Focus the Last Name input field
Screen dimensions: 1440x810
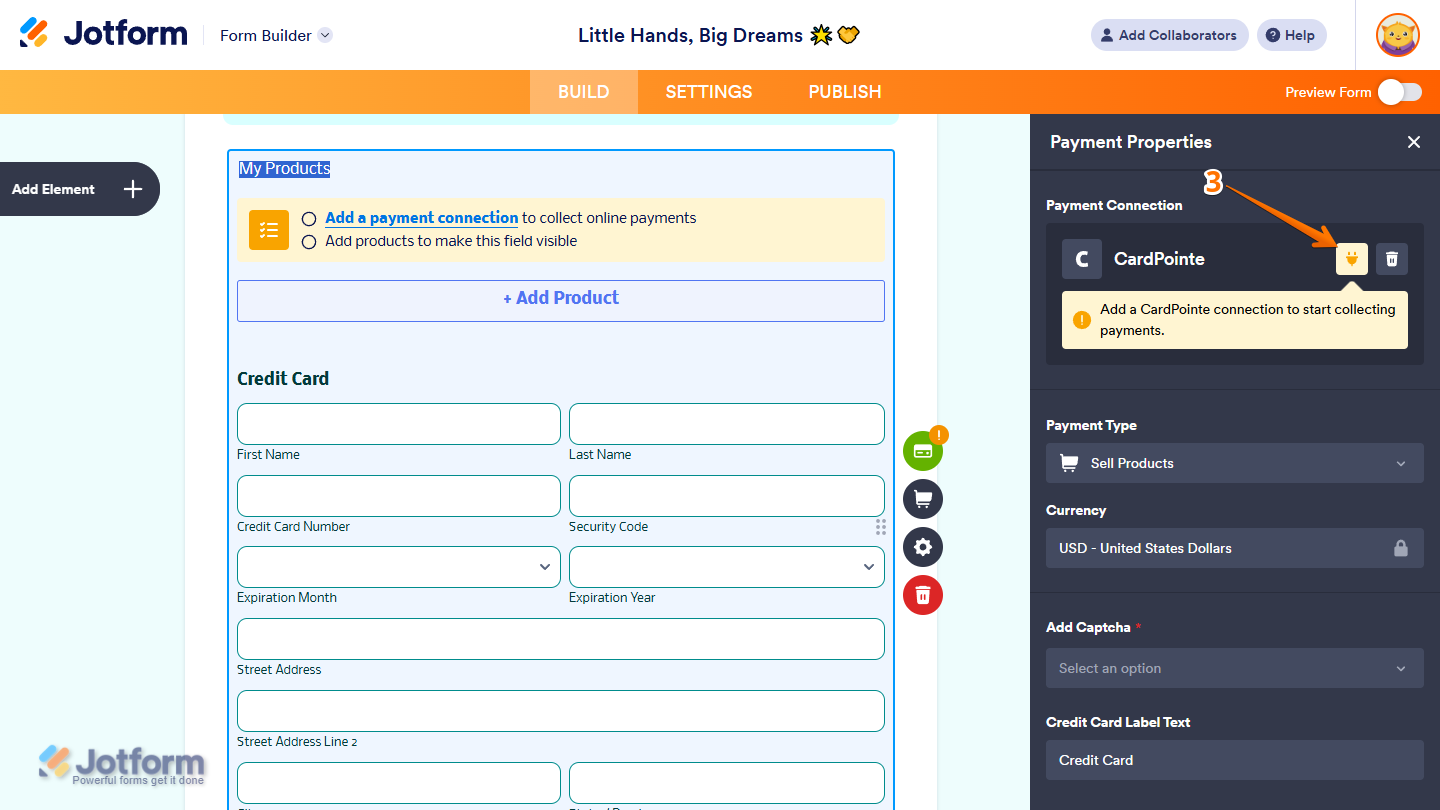727,424
